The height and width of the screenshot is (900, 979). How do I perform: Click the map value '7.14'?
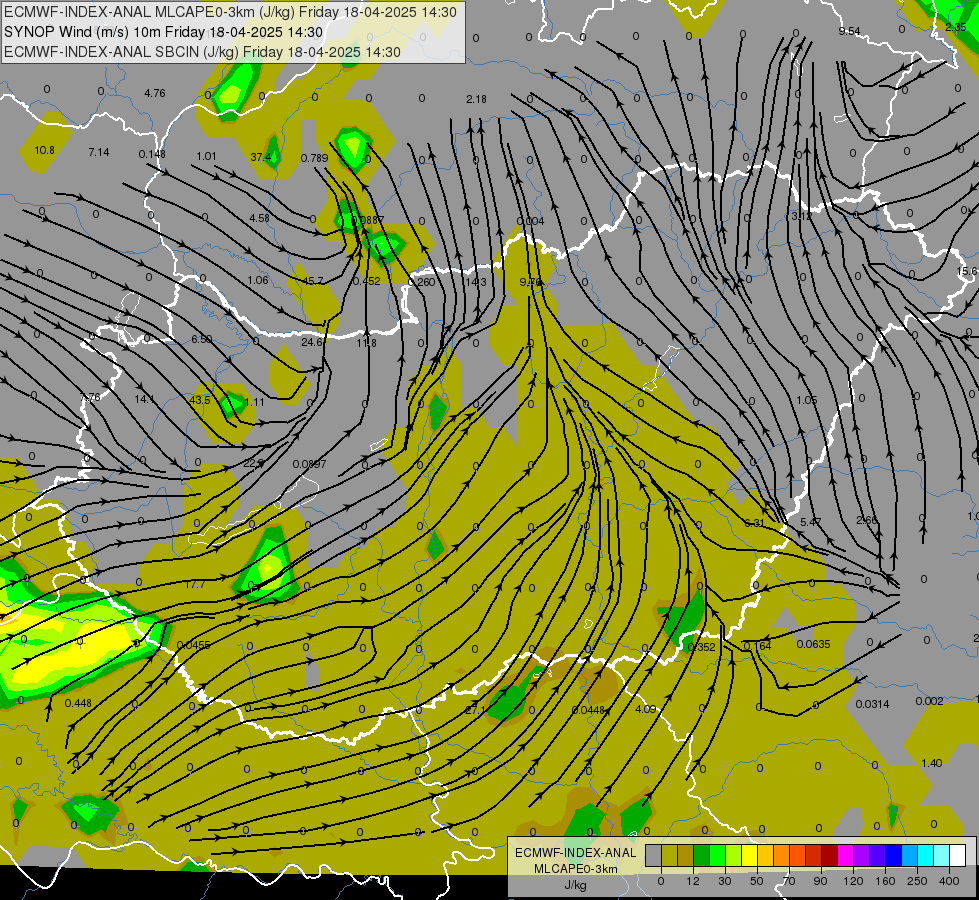click(99, 152)
